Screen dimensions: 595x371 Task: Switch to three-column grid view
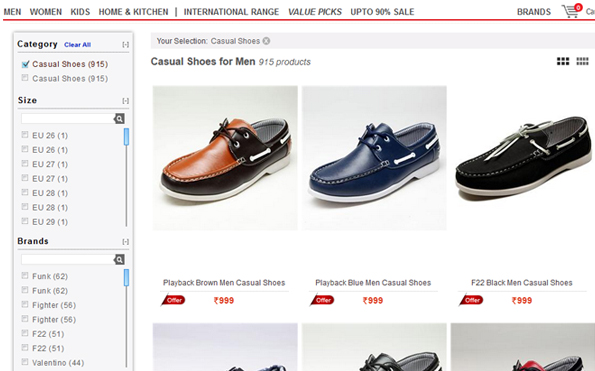tap(563, 61)
